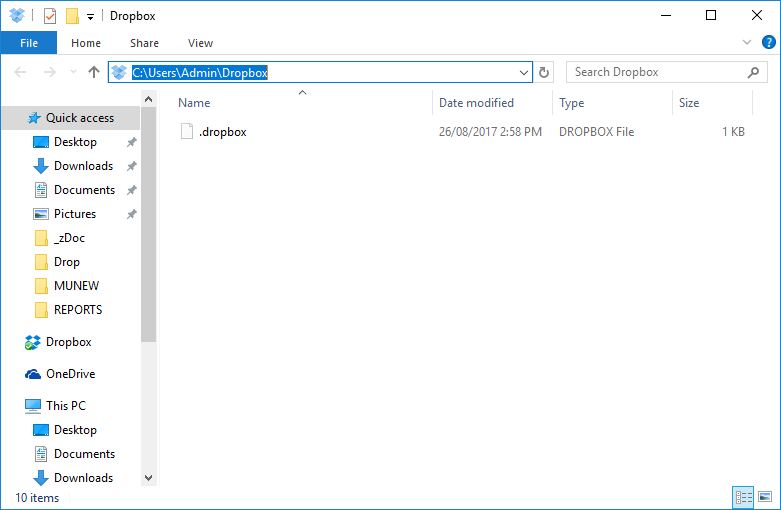Open Documents under Quick access

click(84, 190)
